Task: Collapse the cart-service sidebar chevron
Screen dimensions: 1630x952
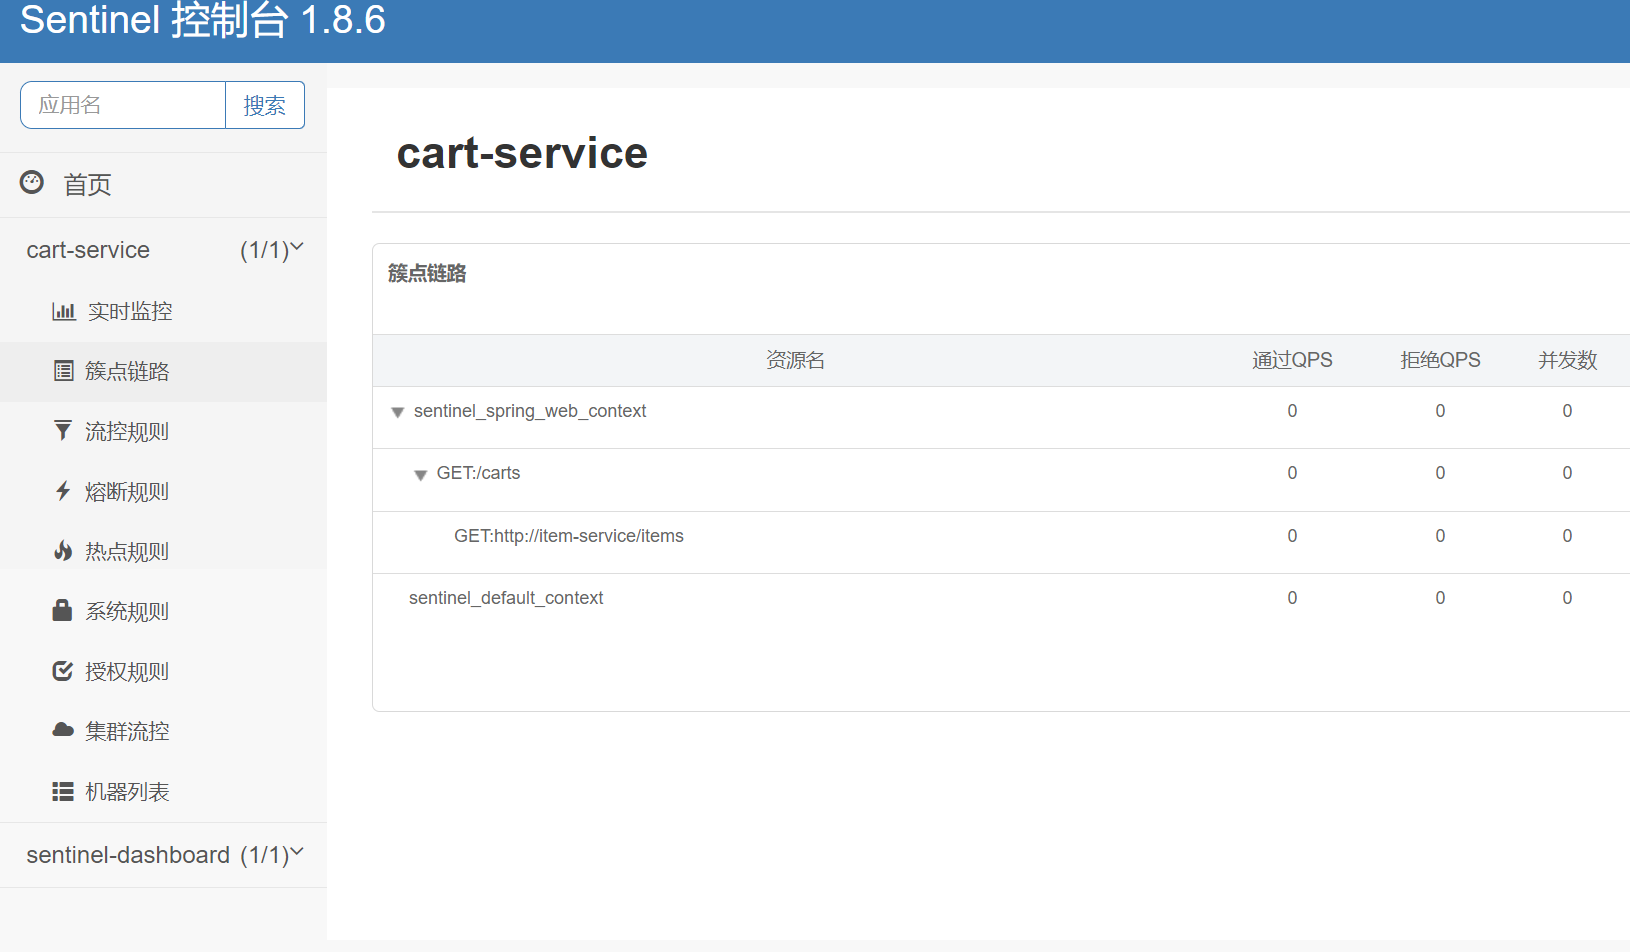Action: coord(297,247)
